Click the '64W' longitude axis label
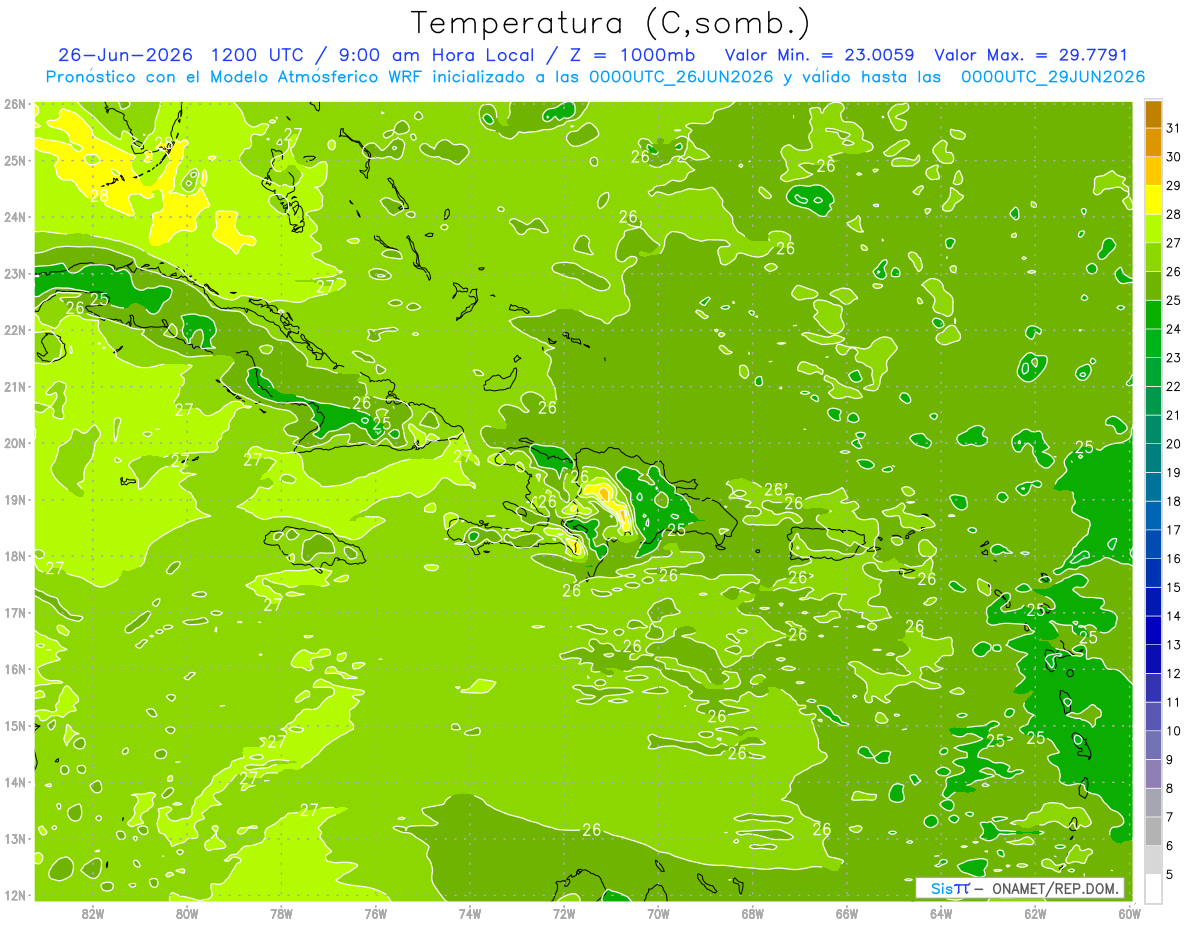1200x927 pixels. [x=941, y=914]
